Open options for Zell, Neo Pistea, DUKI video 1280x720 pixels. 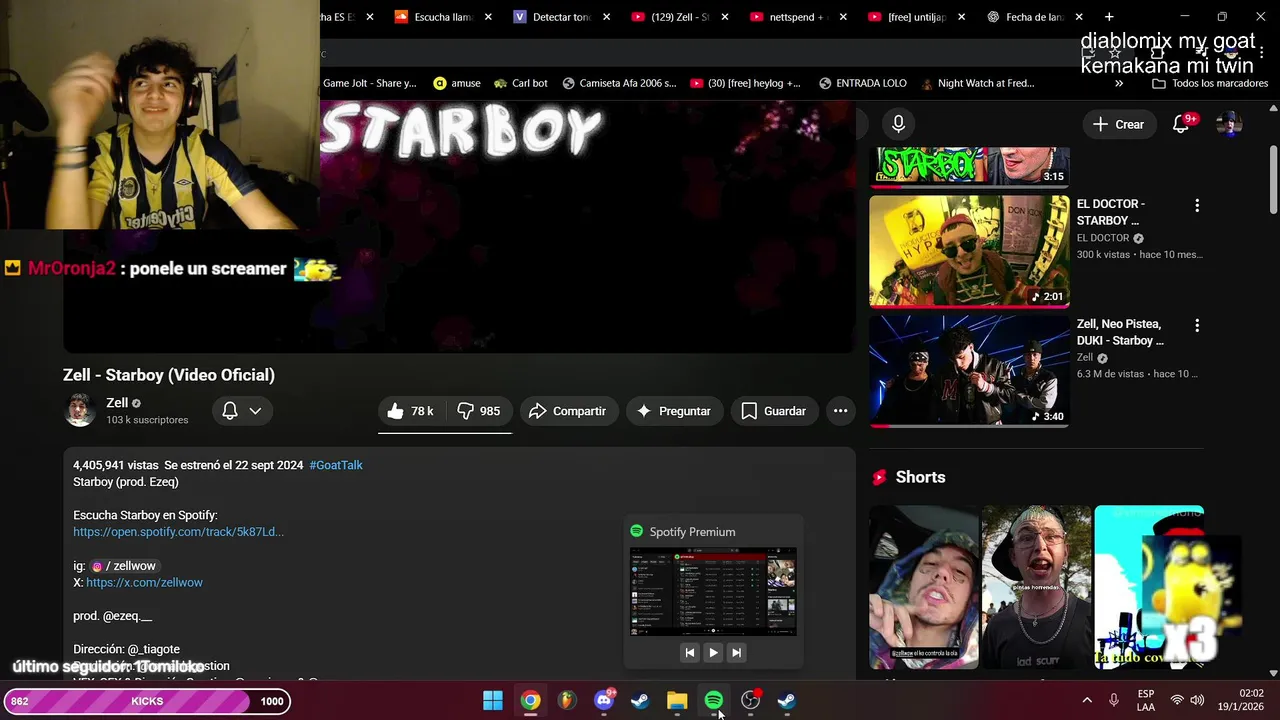tap(1197, 325)
